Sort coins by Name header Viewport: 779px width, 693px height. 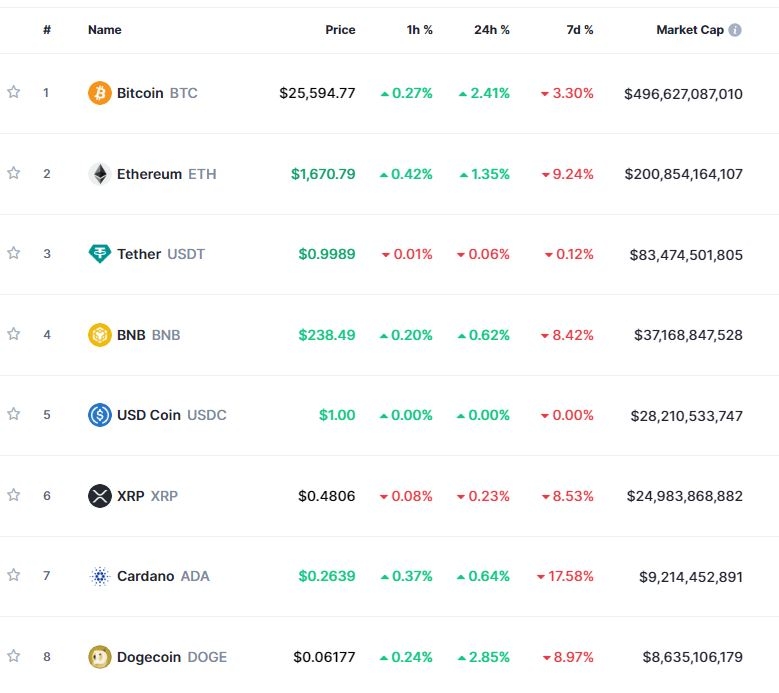click(x=104, y=30)
